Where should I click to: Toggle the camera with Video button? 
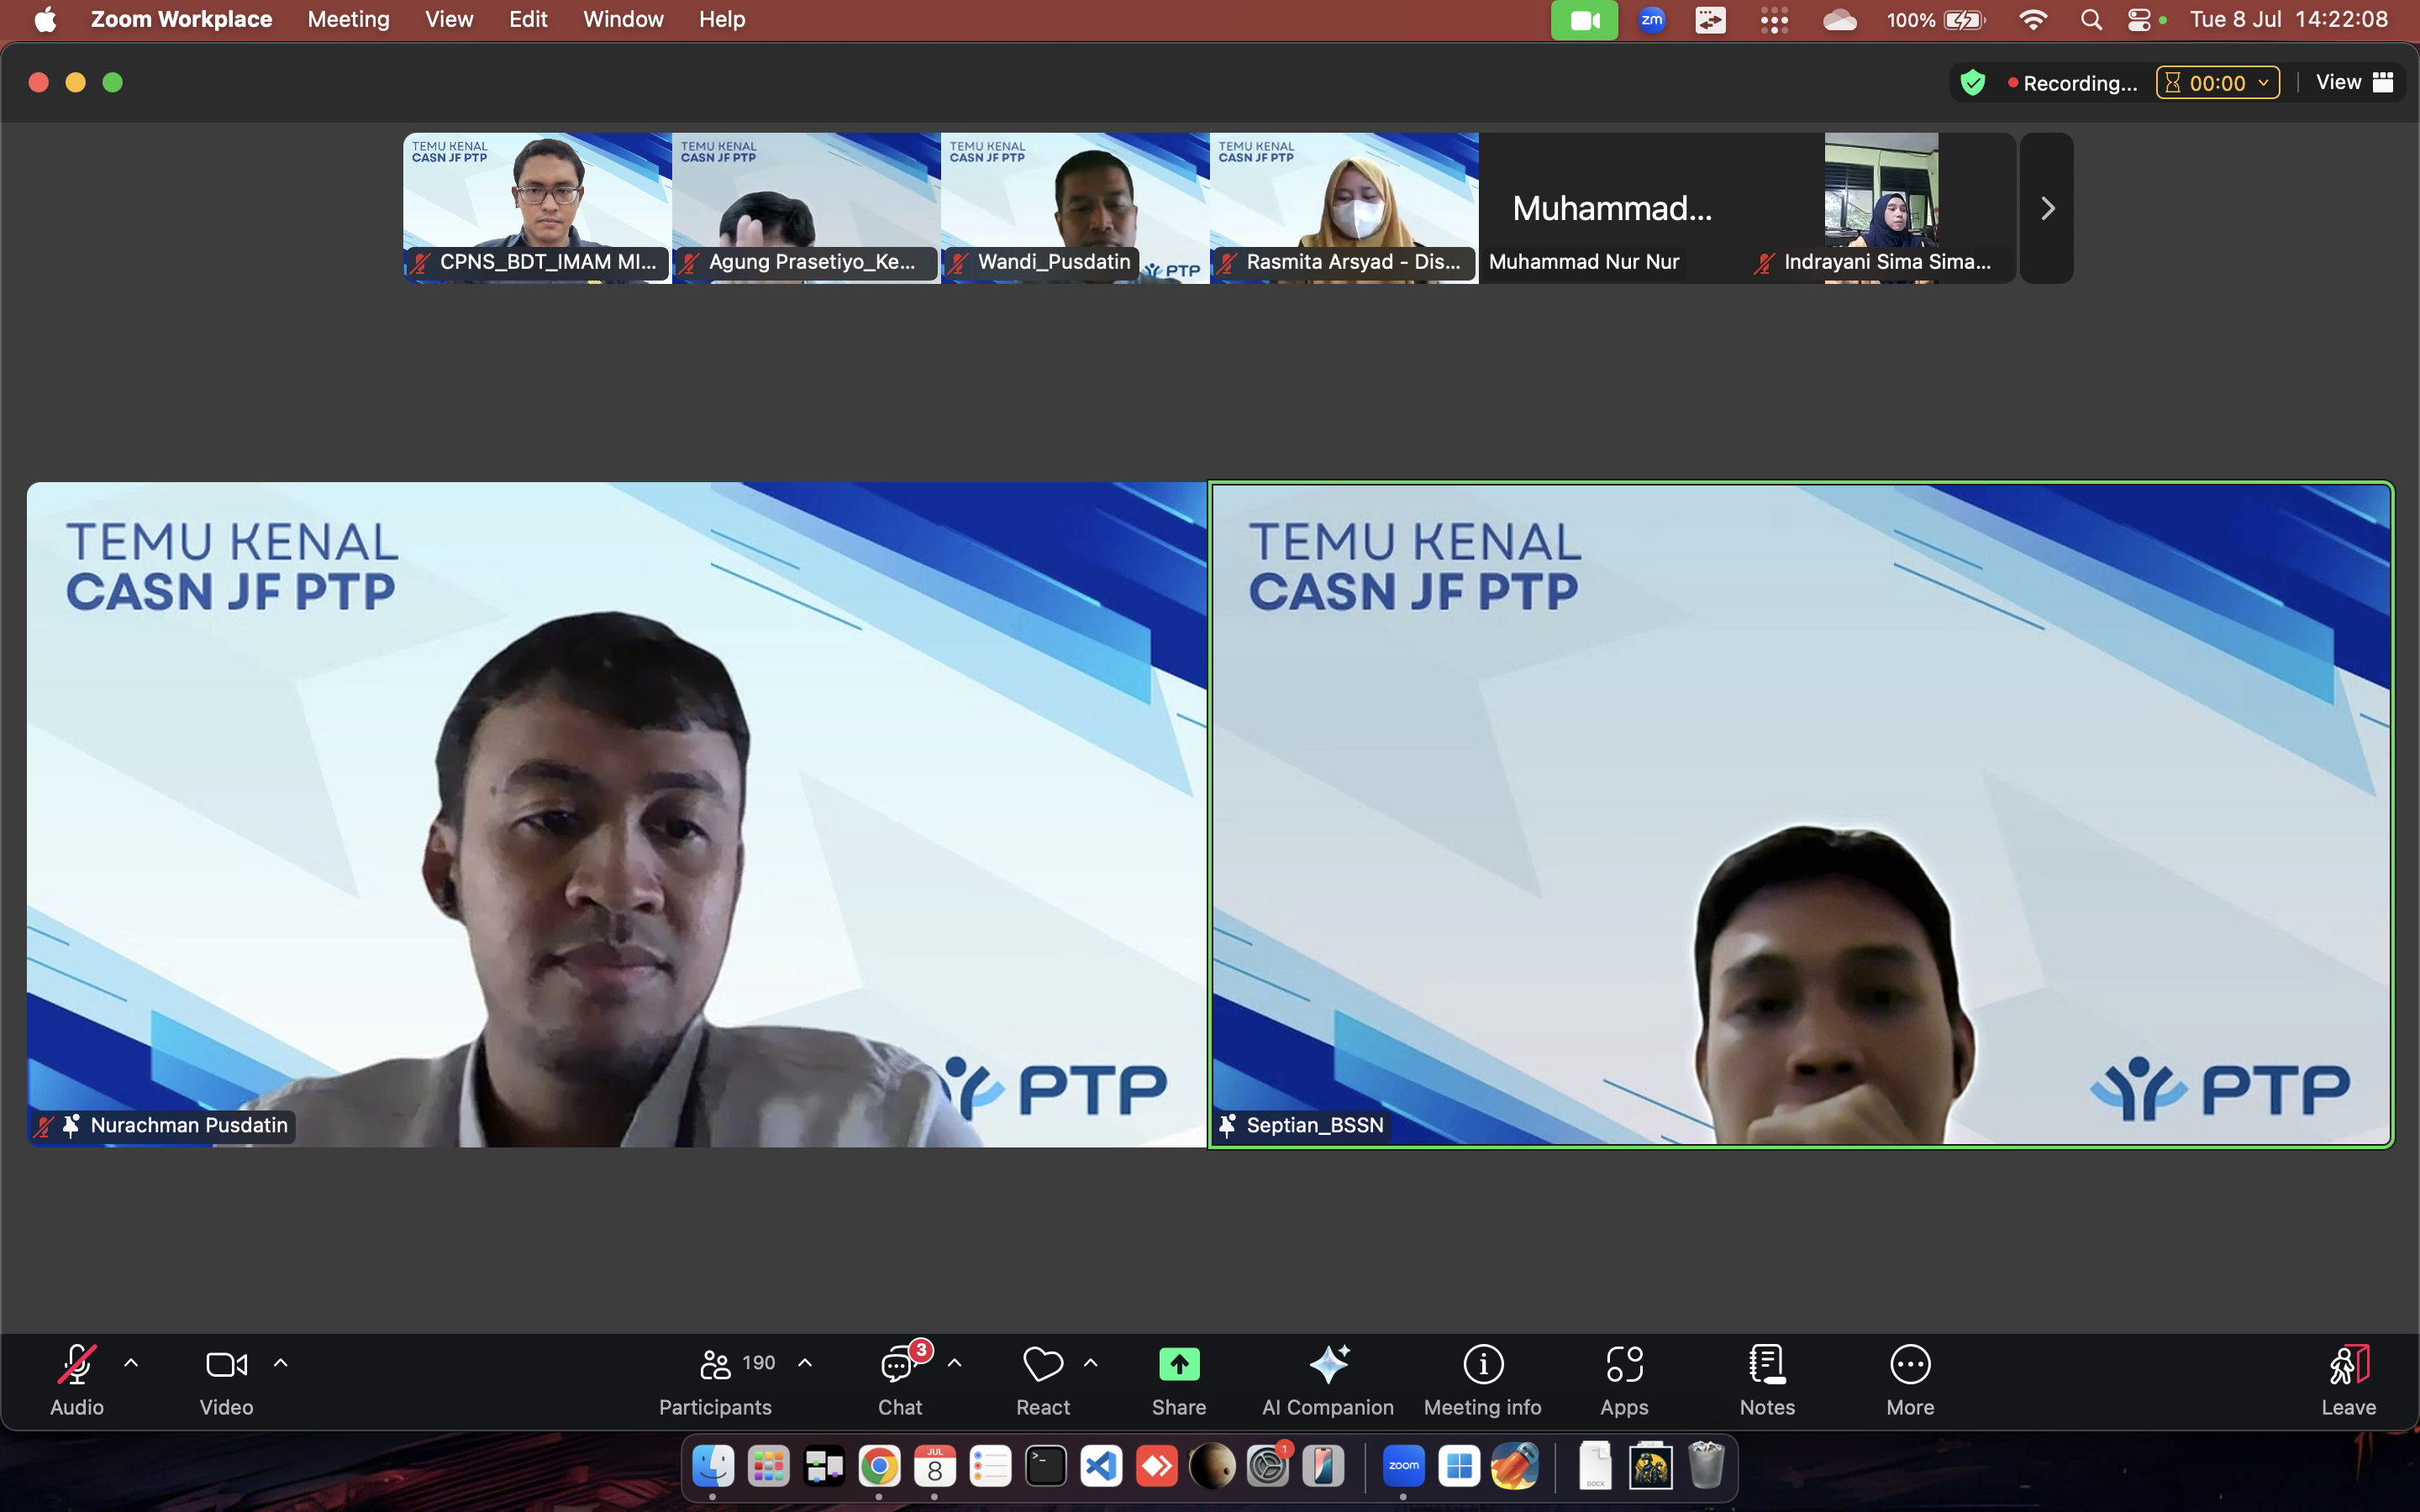tap(226, 1380)
